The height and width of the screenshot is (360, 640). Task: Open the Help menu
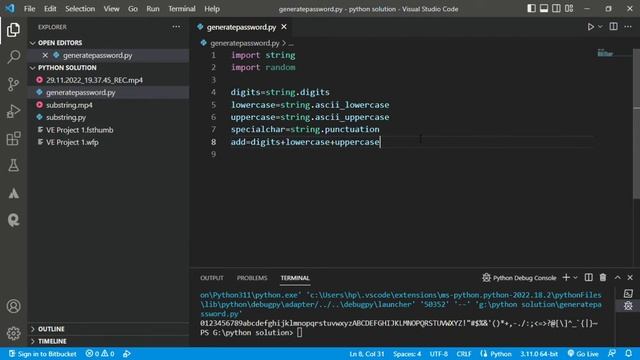tap(212, 9)
